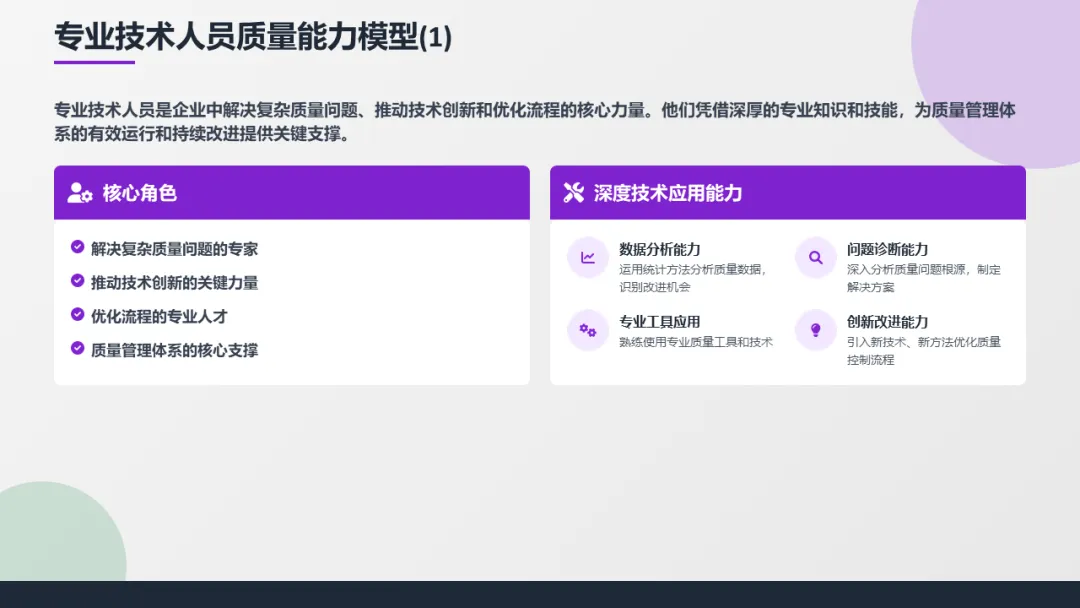Click the text 解决复杂质量问题的专家

(x=174, y=249)
